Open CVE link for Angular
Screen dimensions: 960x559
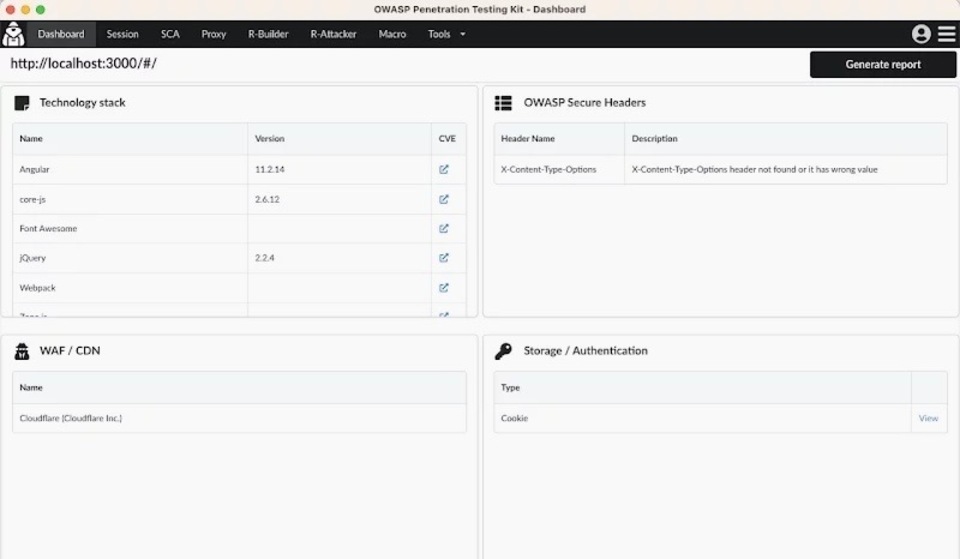(x=444, y=170)
